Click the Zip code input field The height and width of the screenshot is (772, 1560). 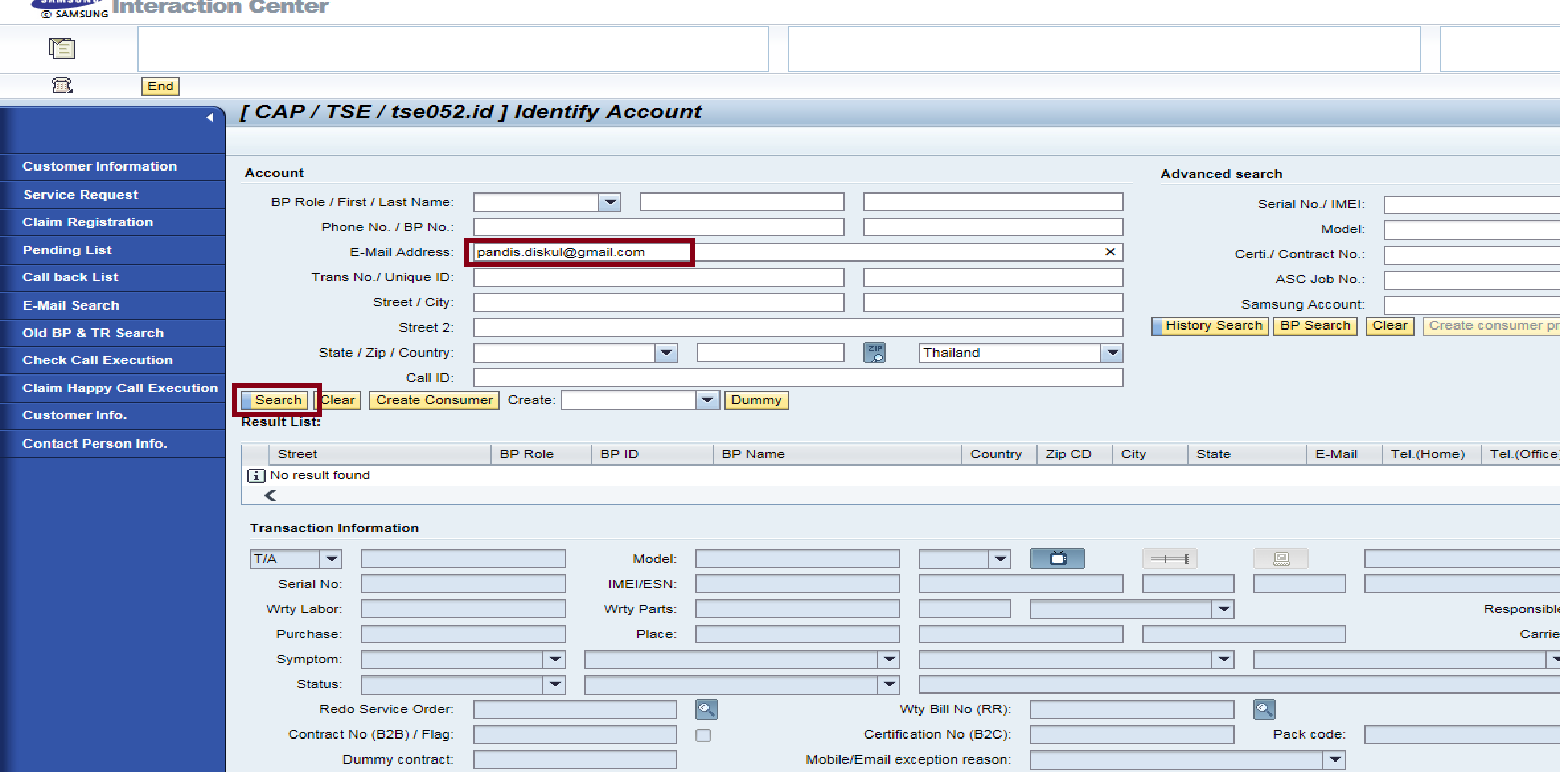pyautogui.click(x=771, y=353)
